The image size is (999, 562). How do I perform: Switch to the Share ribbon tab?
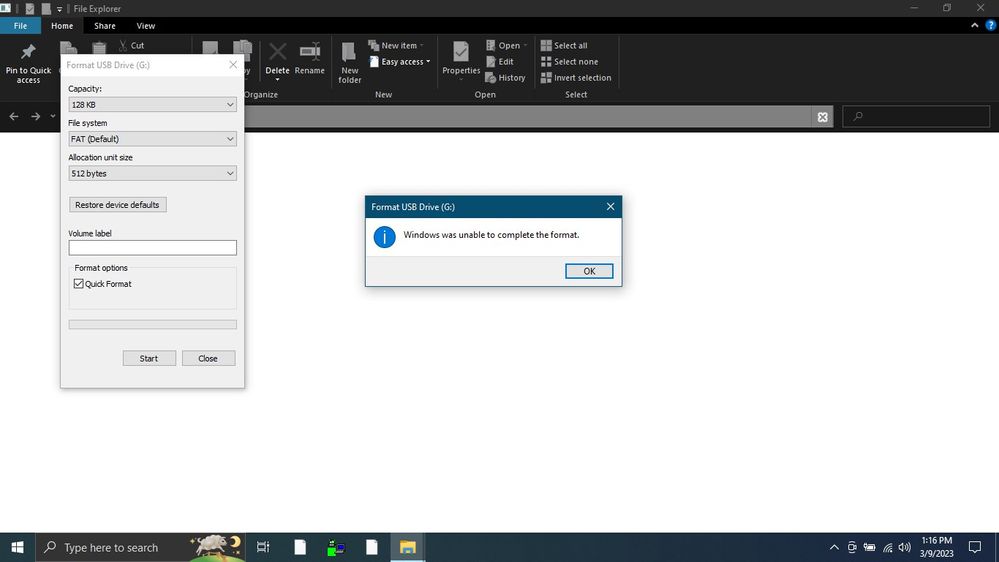pos(104,25)
